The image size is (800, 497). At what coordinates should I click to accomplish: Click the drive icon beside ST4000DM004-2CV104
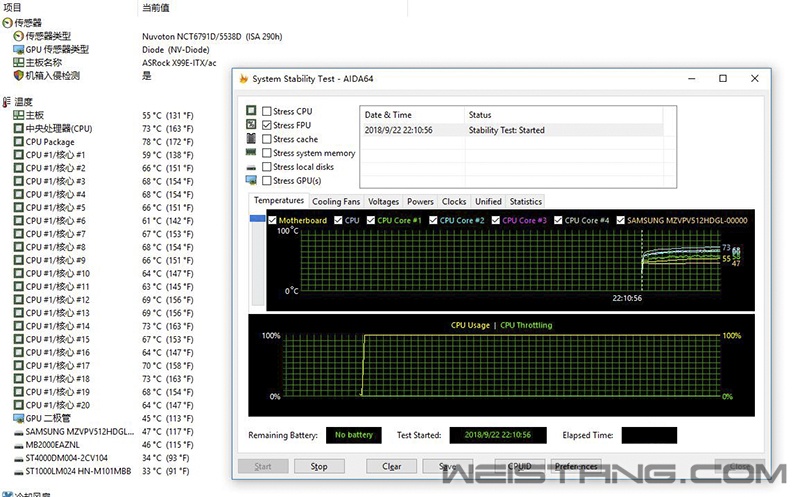click(18, 457)
